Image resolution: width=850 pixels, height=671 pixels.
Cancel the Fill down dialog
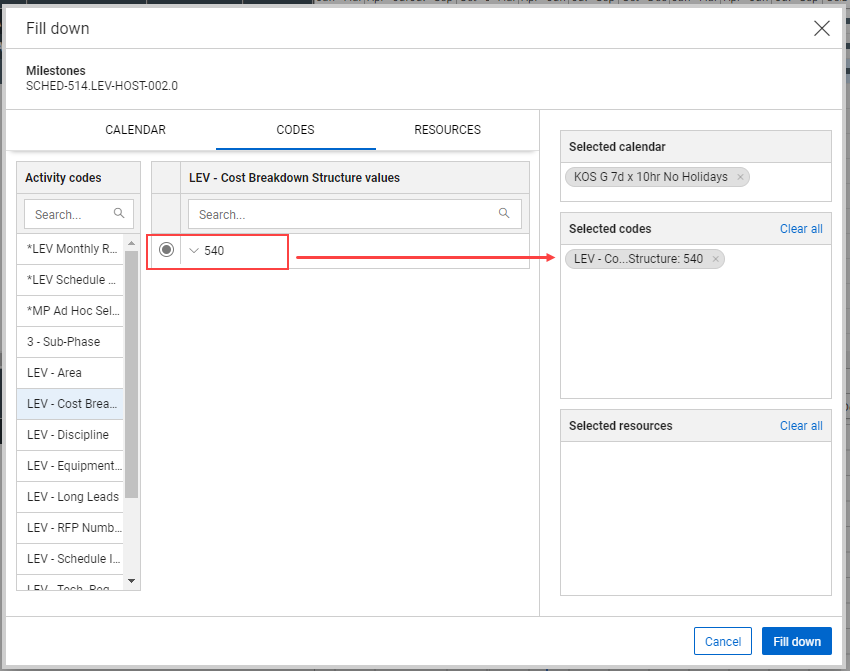click(x=723, y=642)
